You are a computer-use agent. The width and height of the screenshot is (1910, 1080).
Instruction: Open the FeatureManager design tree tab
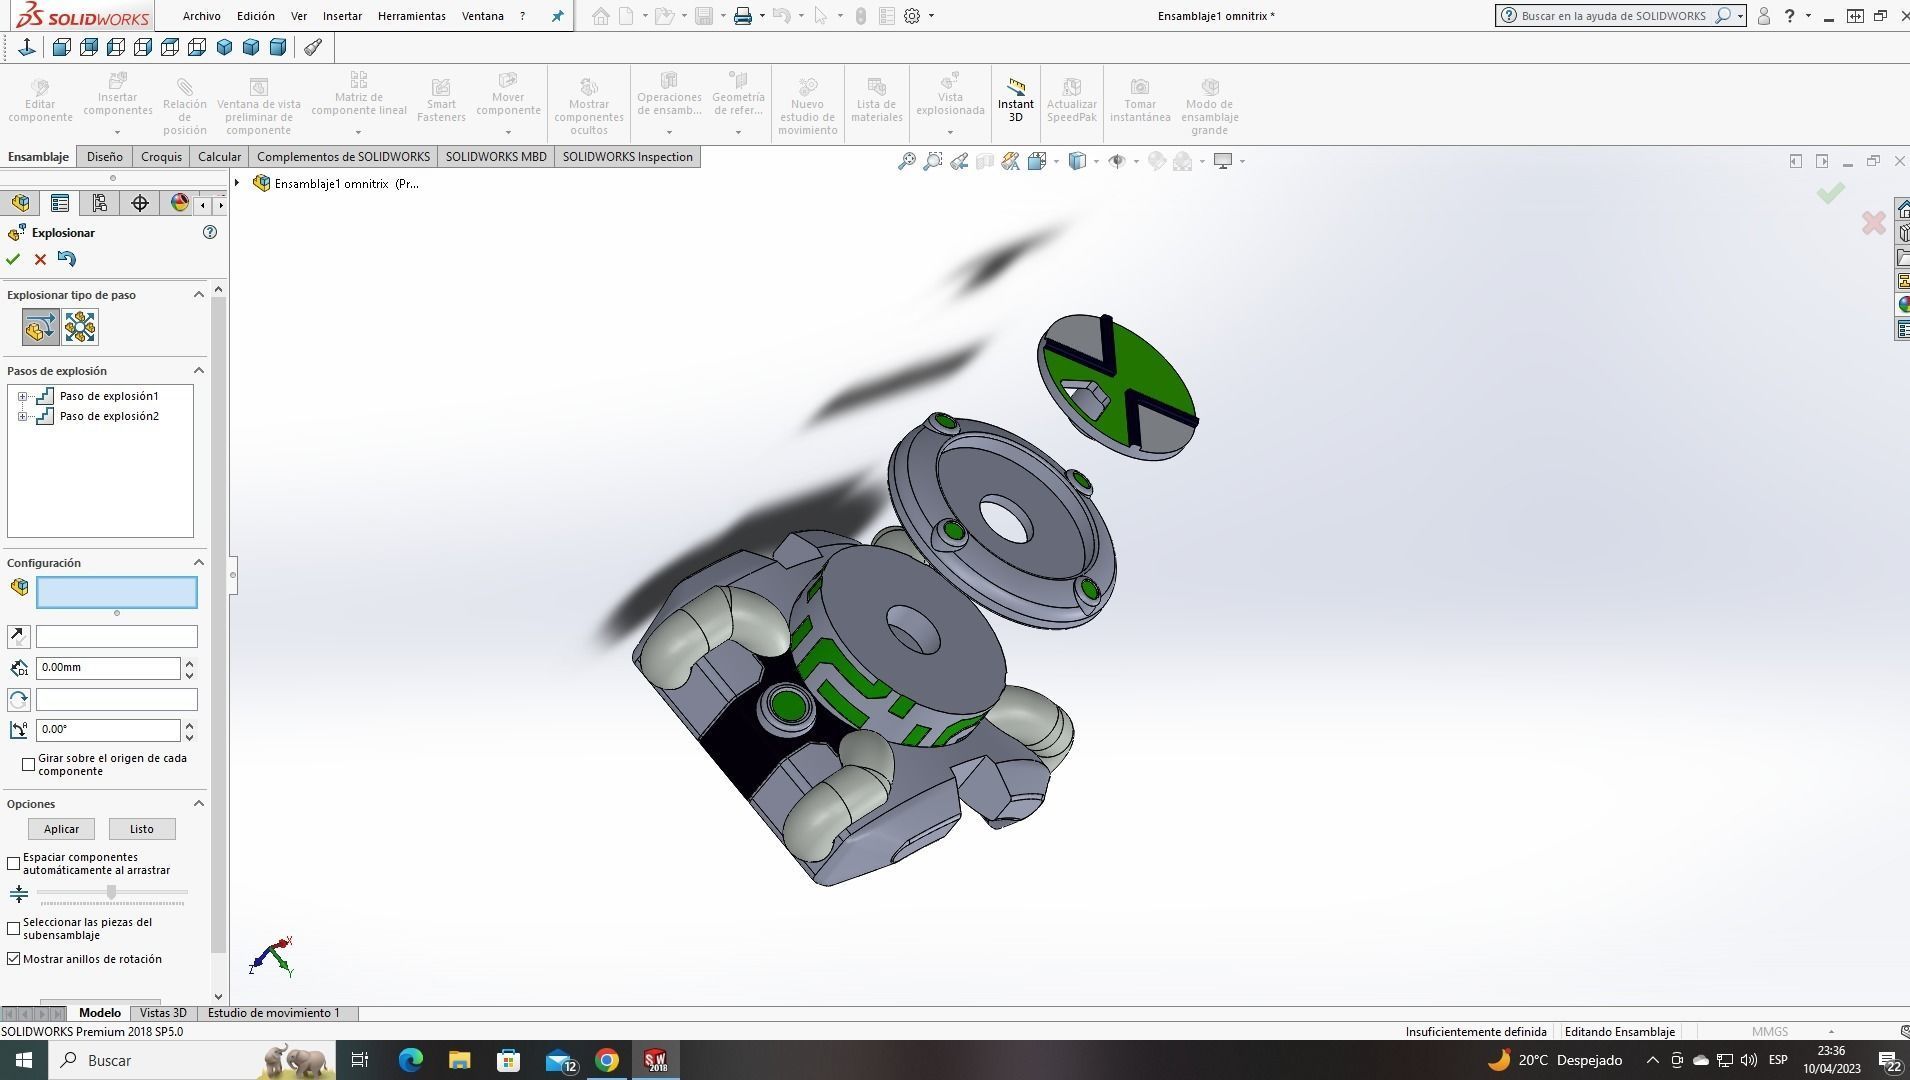20,203
